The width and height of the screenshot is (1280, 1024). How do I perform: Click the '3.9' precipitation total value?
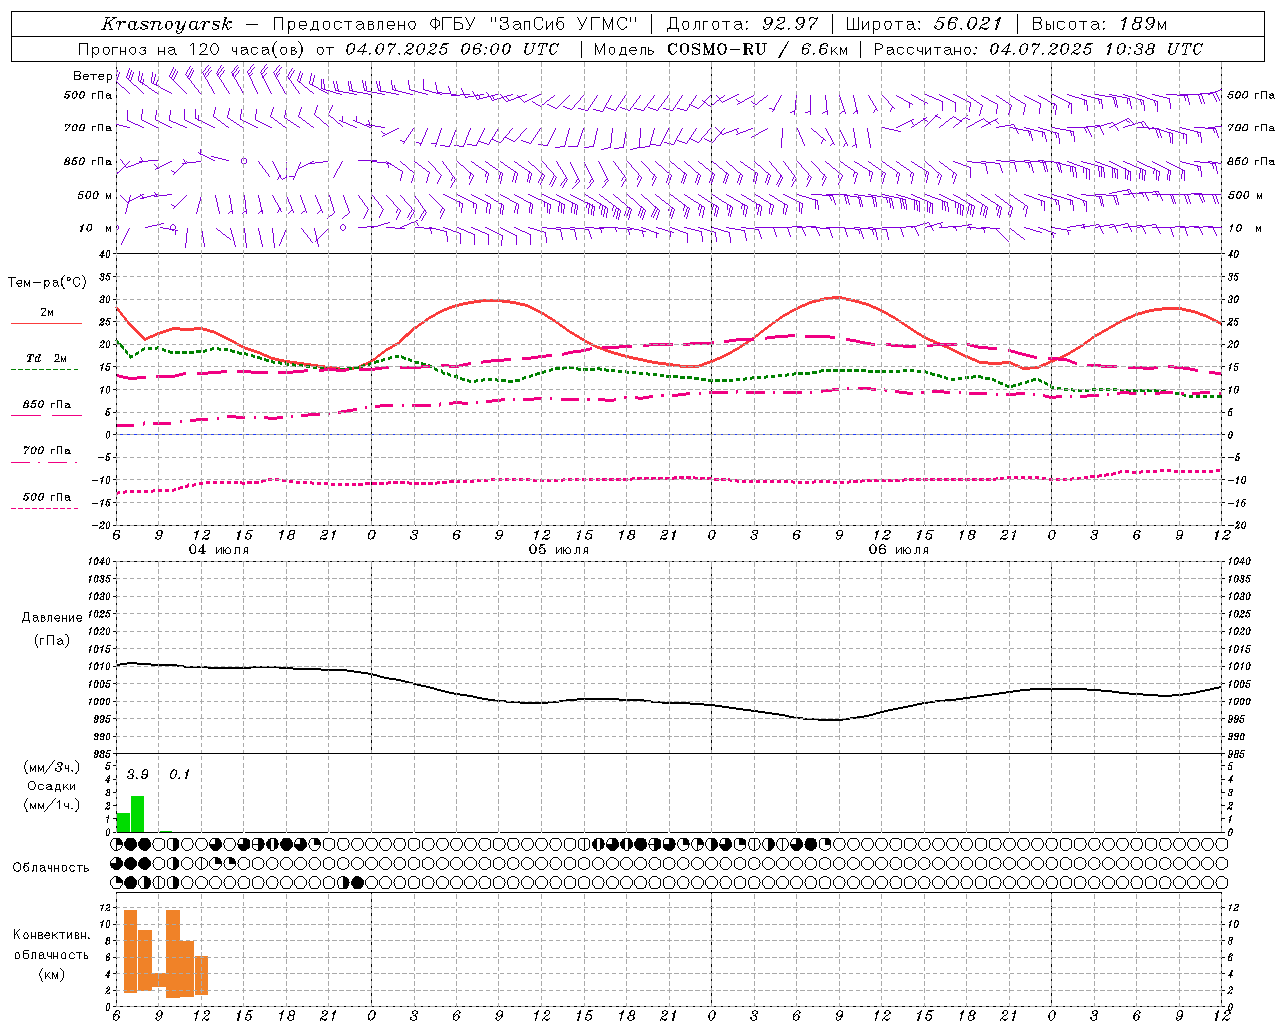tap(137, 775)
